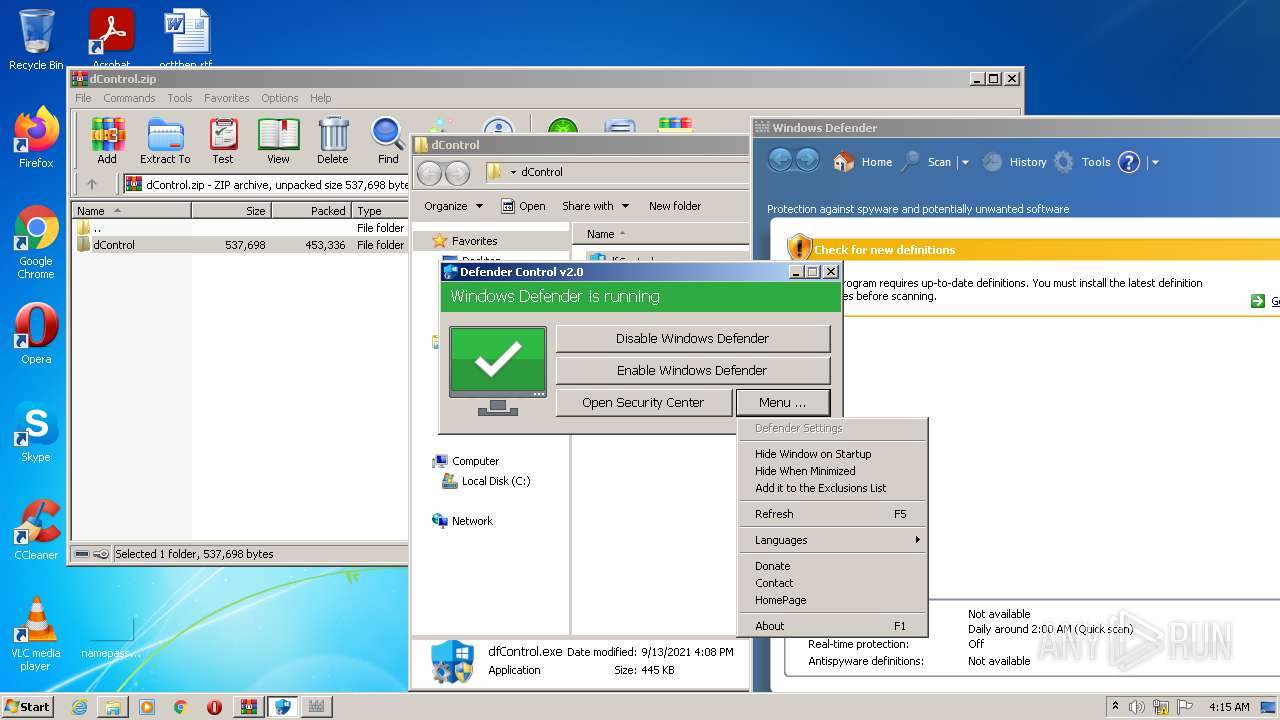Select the Firefox desktop shortcut

tap(36, 138)
